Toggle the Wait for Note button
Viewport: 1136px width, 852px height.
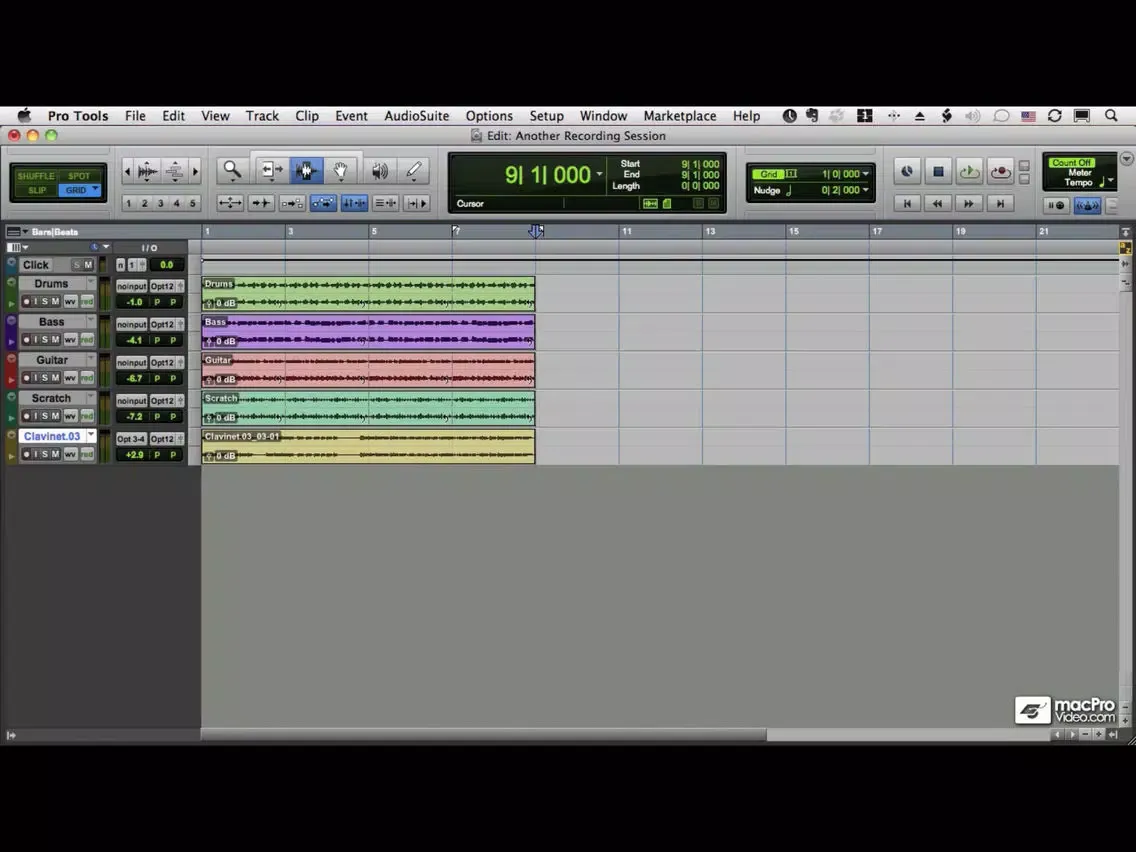point(1056,206)
